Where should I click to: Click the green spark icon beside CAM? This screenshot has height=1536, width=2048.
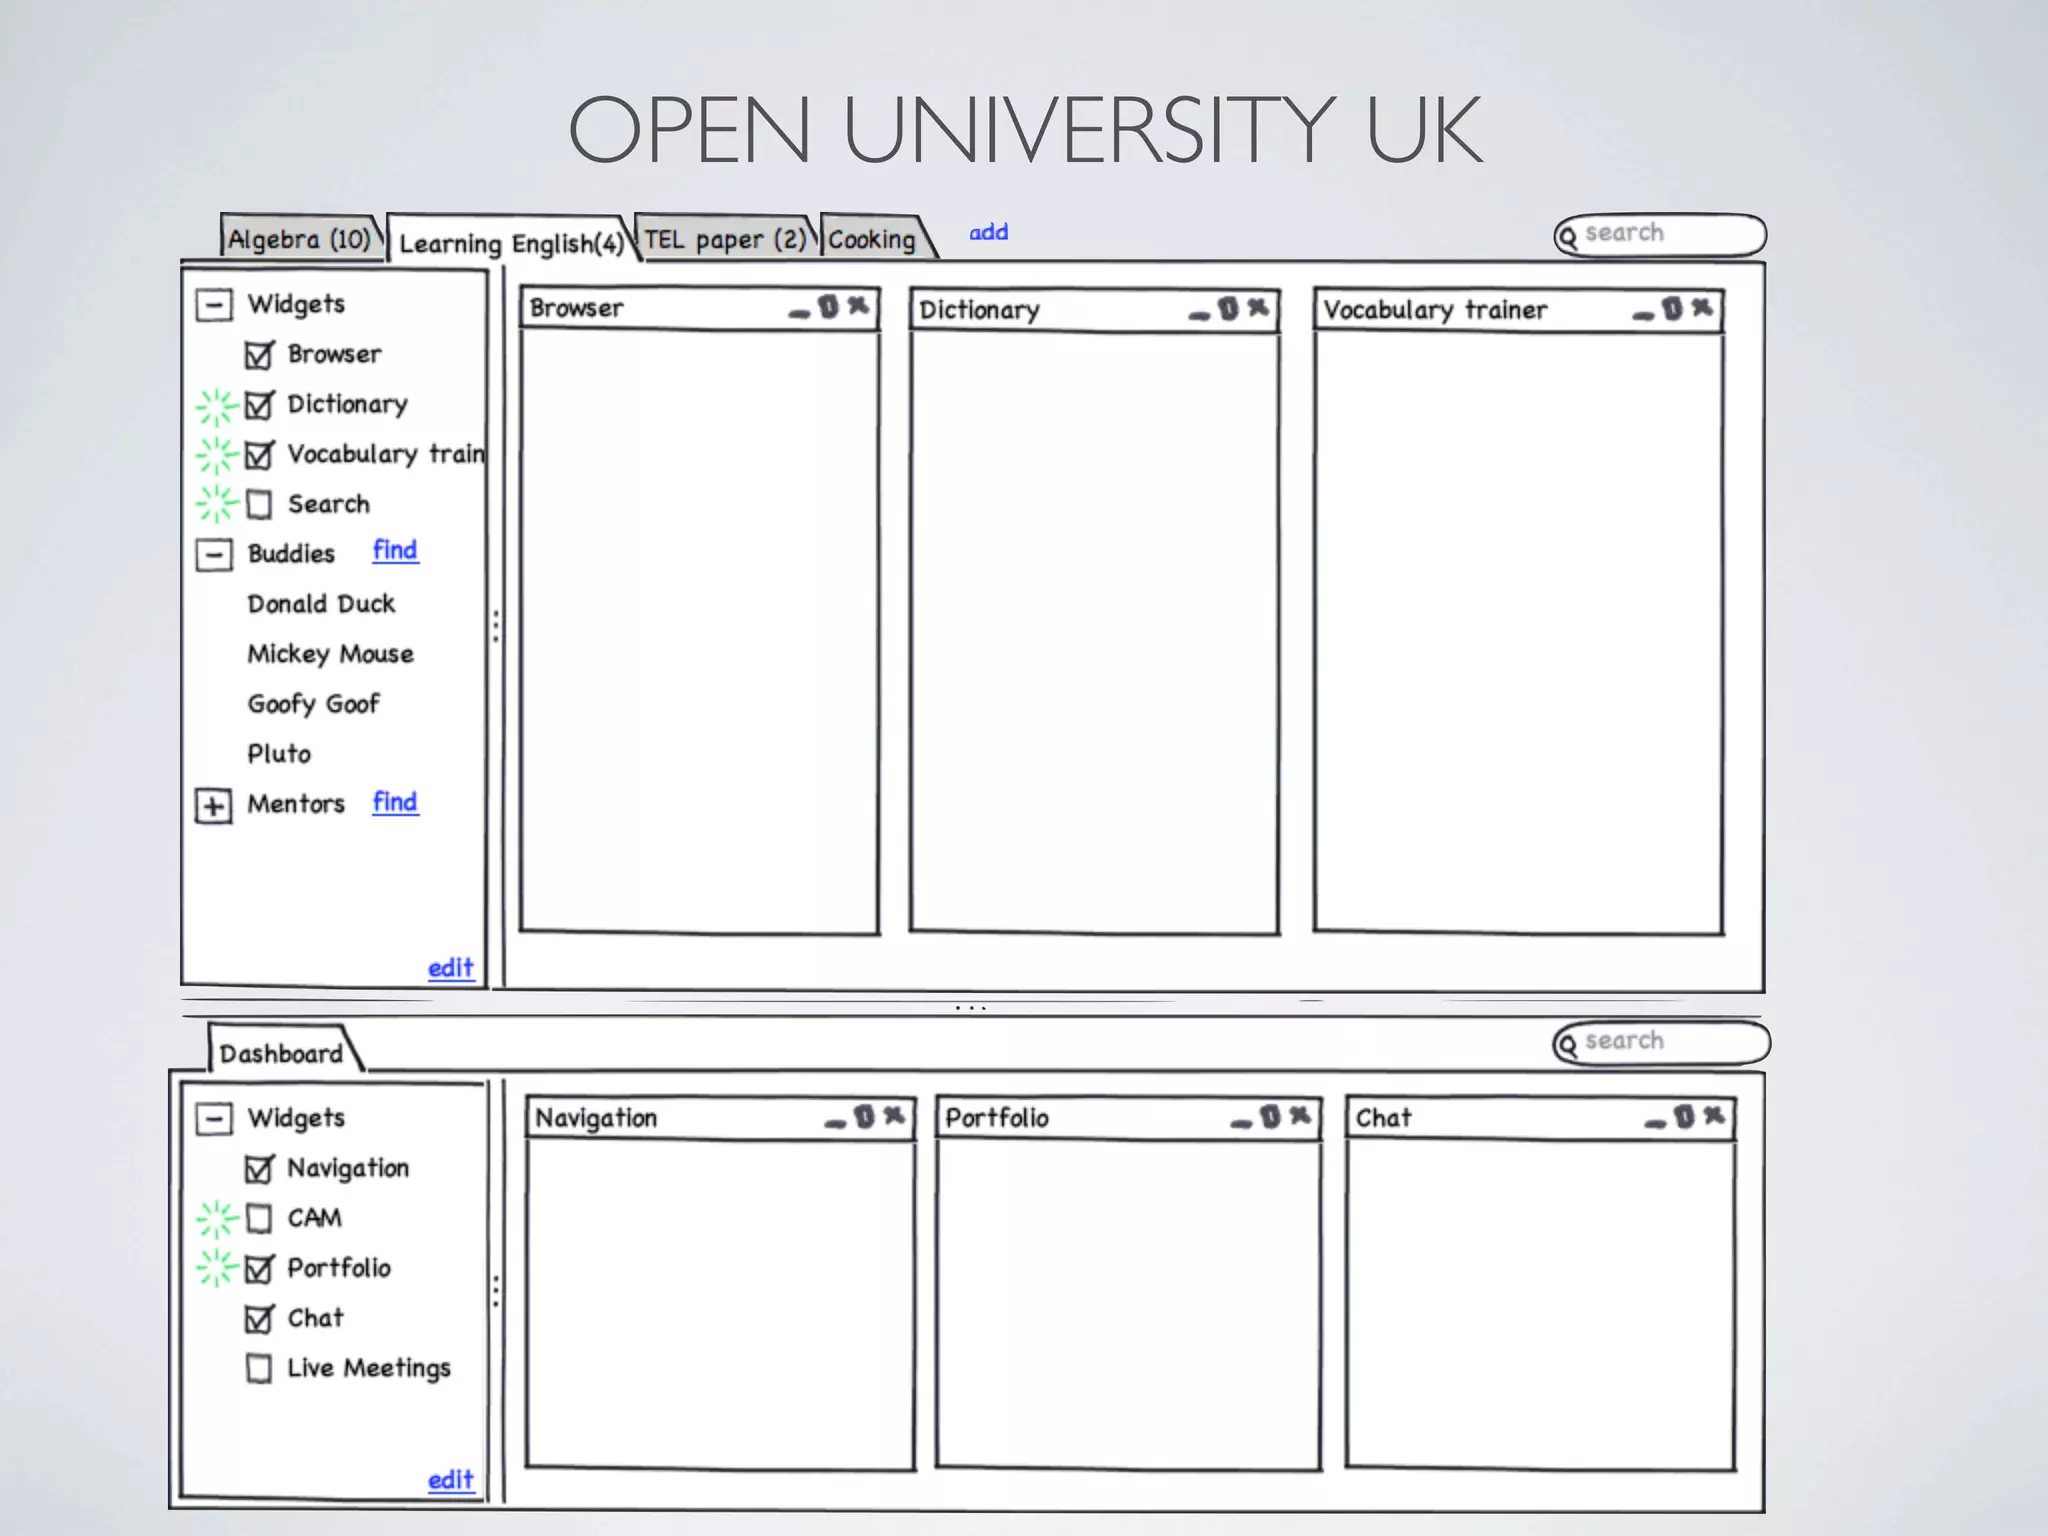pos(216,1219)
